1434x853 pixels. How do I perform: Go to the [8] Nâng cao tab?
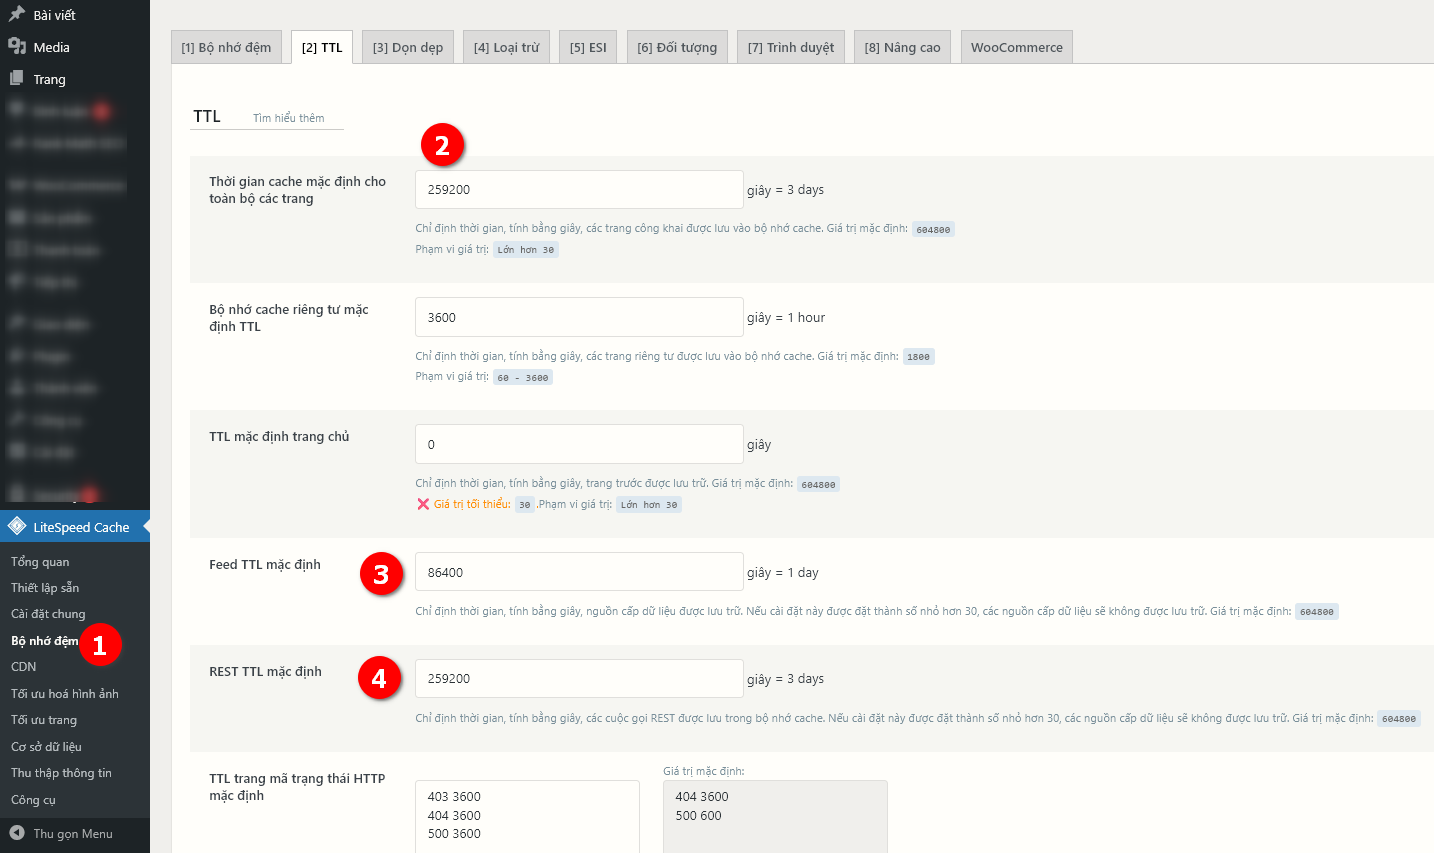(x=902, y=48)
